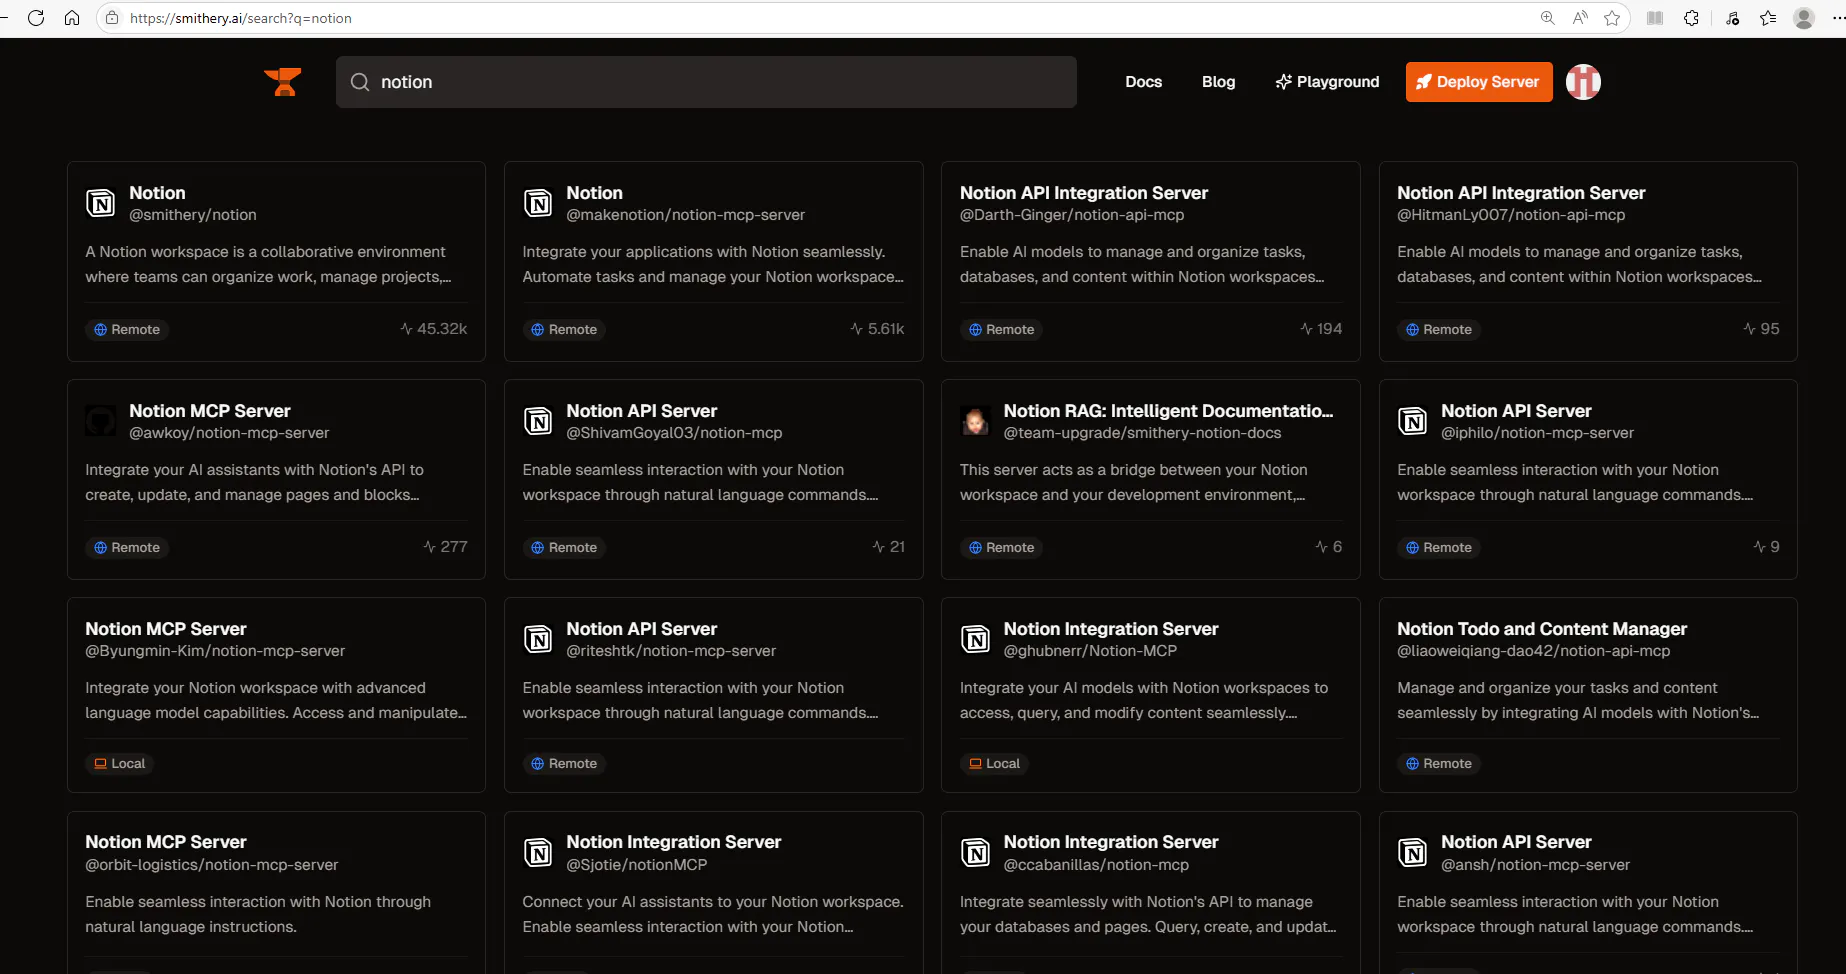
Task: Click the Remote badge on the @smithery/notion card
Action: (x=127, y=329)
